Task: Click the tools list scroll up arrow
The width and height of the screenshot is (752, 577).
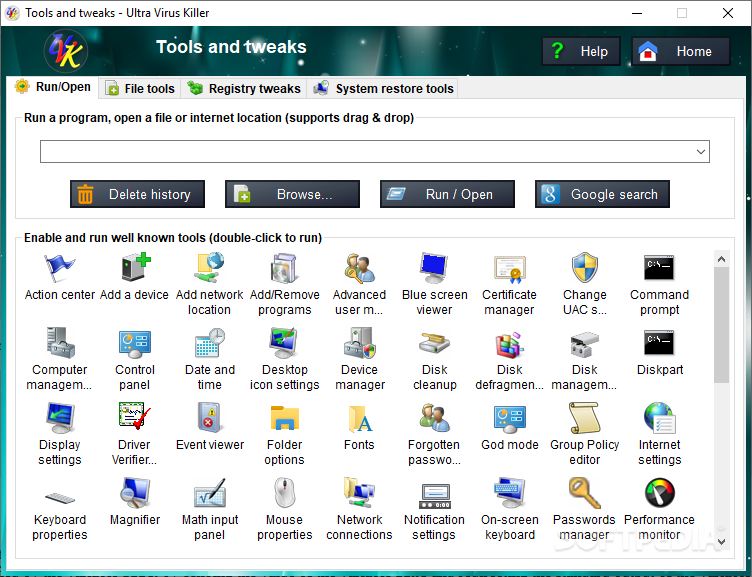Action: click(721, 259)
